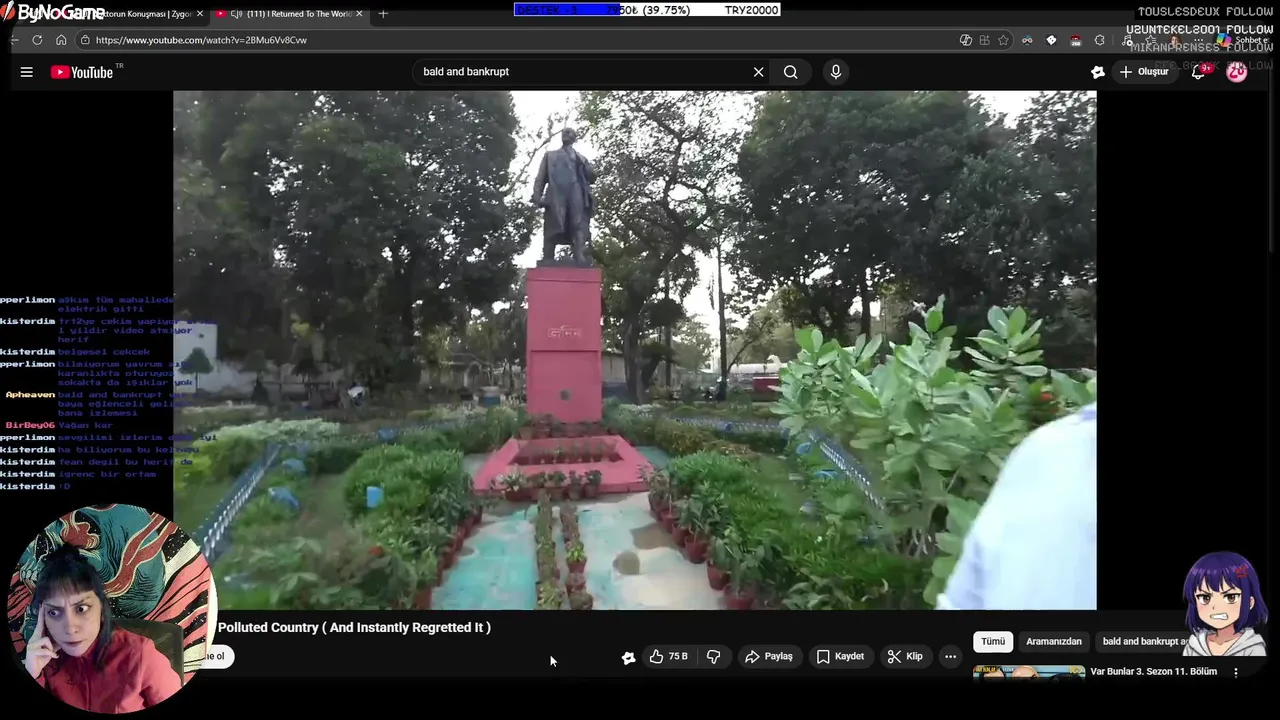Open the Var Bunlar video thumbnail
1280x720 pixels.
click(1029, 672)
